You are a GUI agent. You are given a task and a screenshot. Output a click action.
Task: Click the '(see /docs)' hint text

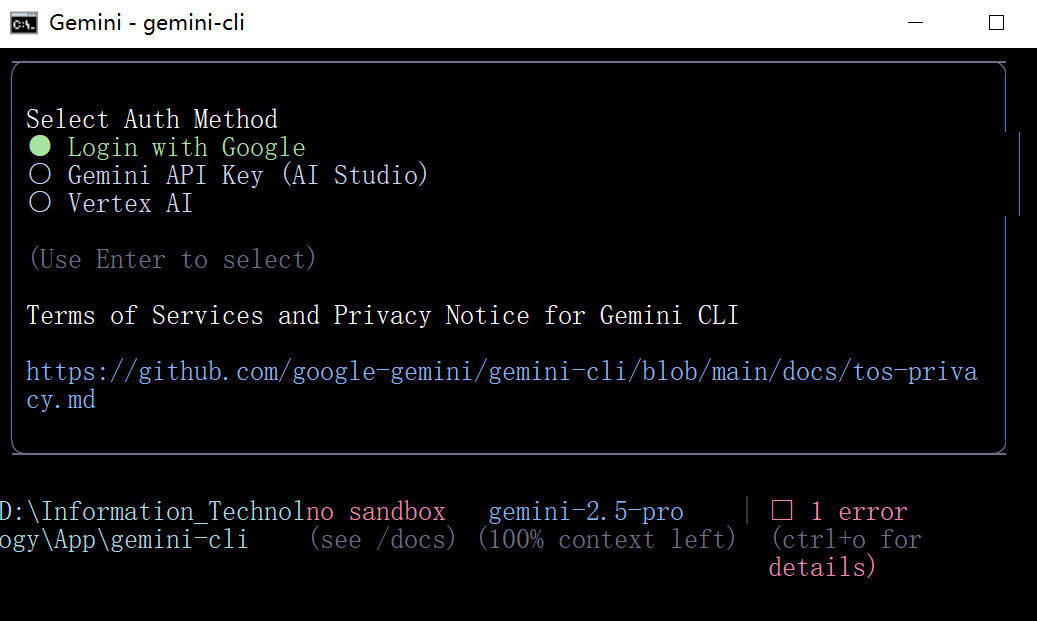[x=383, y=538]
